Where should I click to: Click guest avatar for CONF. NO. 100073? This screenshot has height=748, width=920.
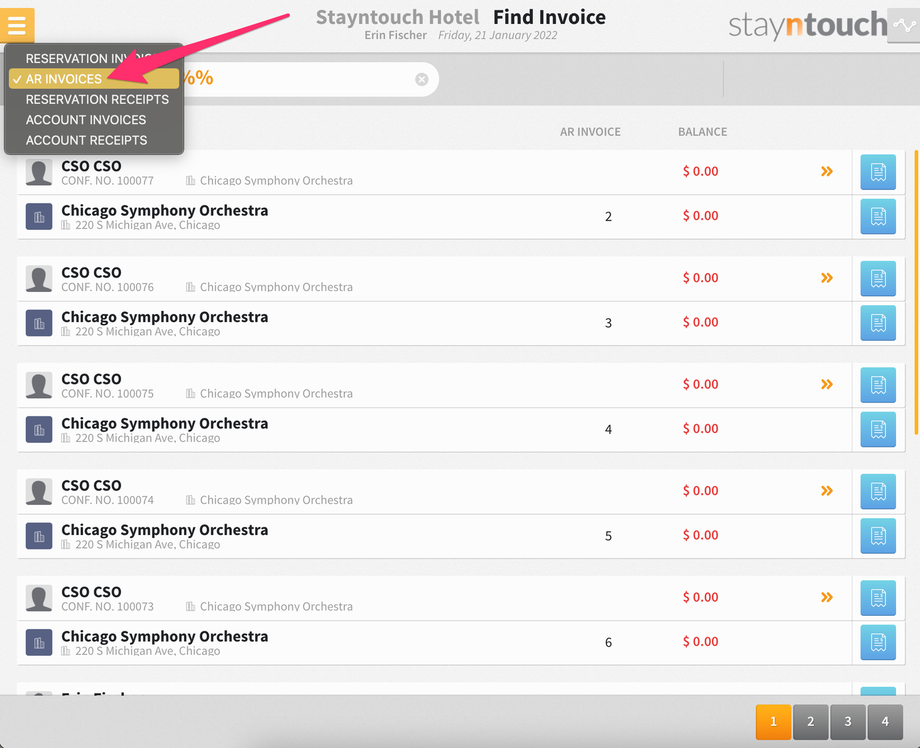click(x=39, y=598)
